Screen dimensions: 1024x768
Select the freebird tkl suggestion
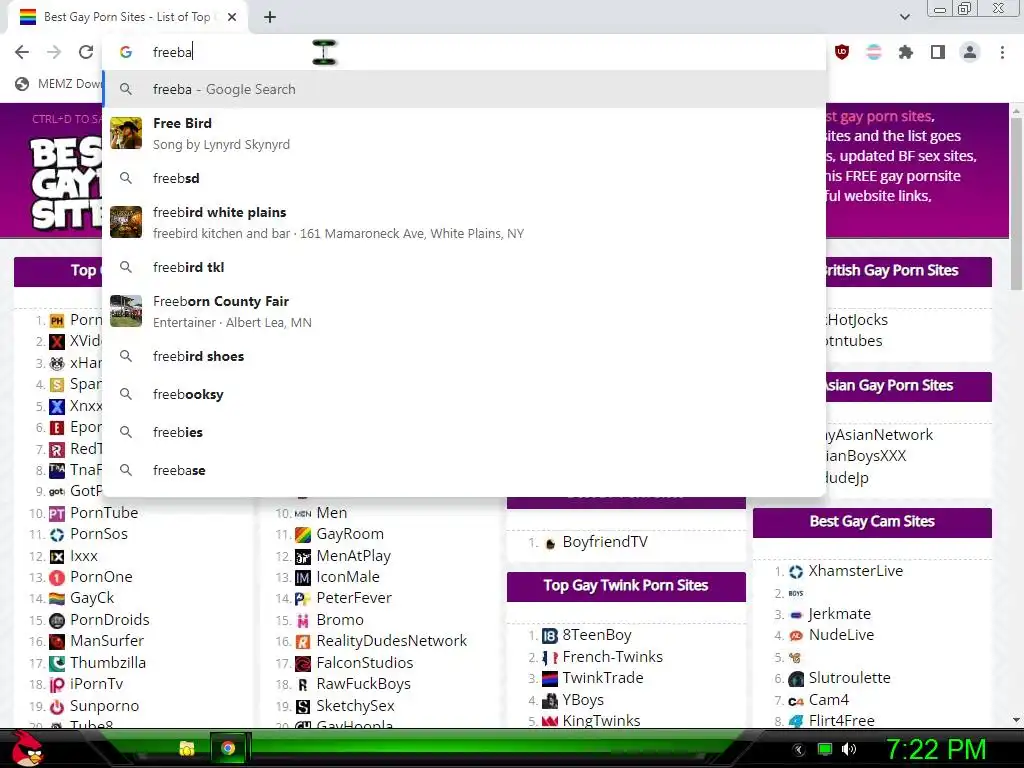point(464,267)
